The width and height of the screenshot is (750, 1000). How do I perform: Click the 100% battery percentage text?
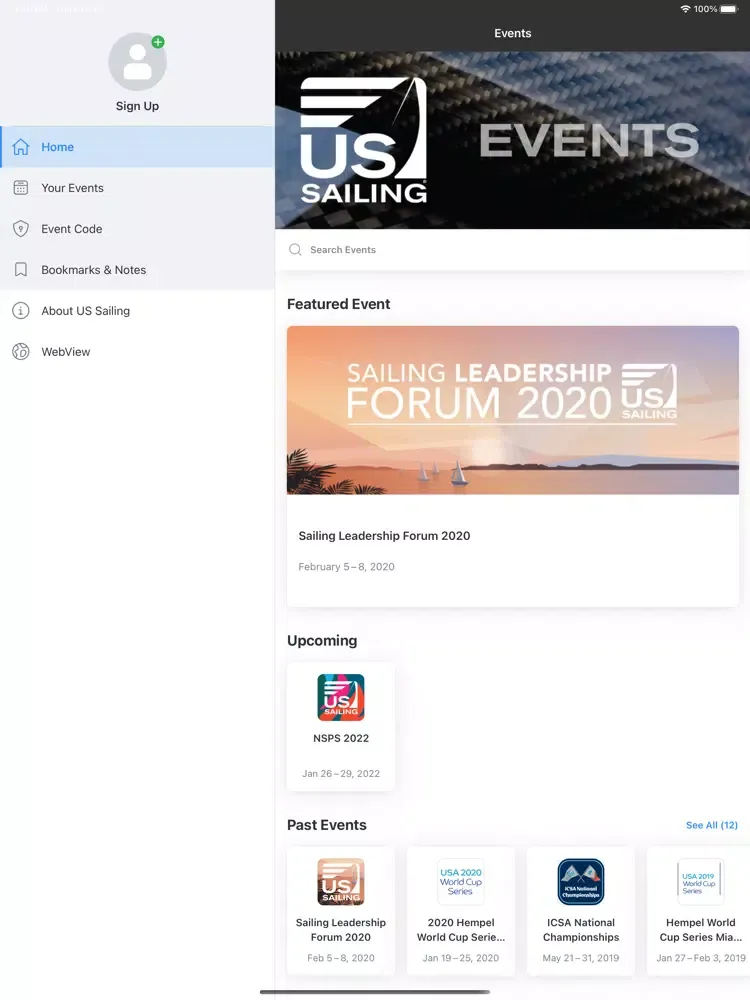tap(705, 9)
